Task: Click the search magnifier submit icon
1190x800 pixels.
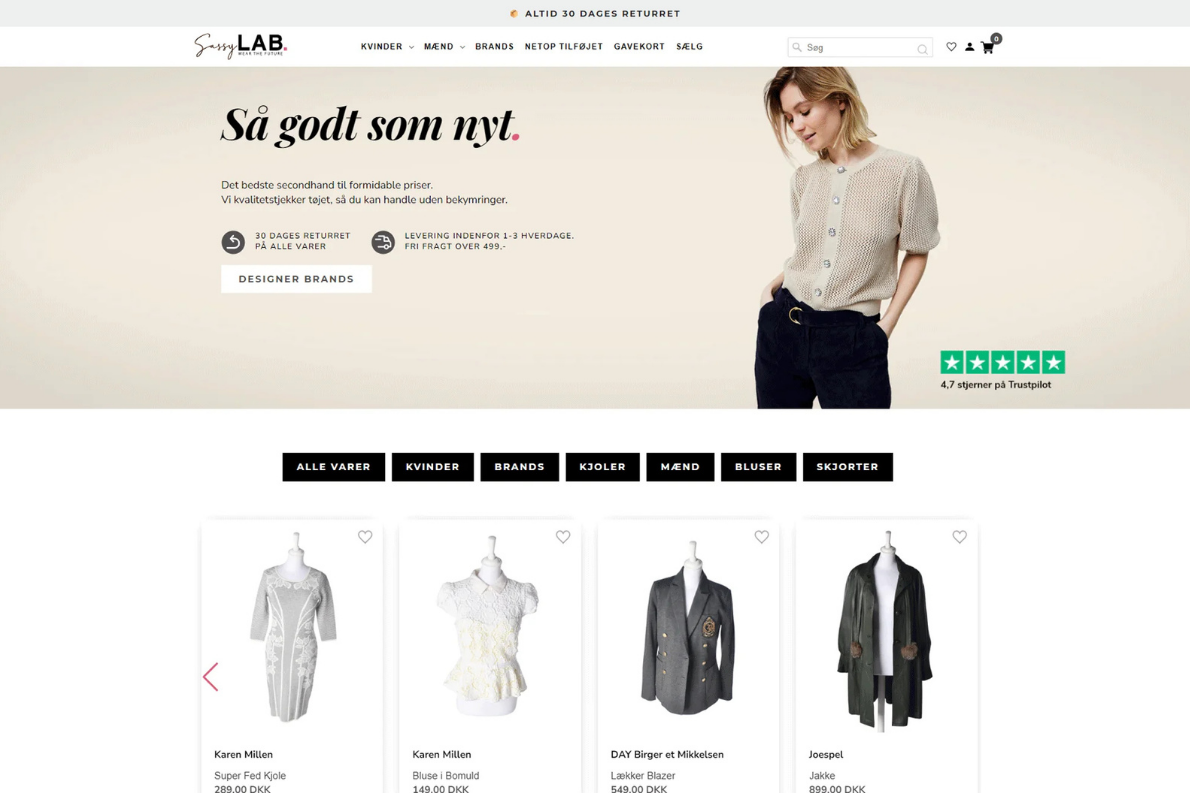Action: pyautogui.click(x=922, y=49)
